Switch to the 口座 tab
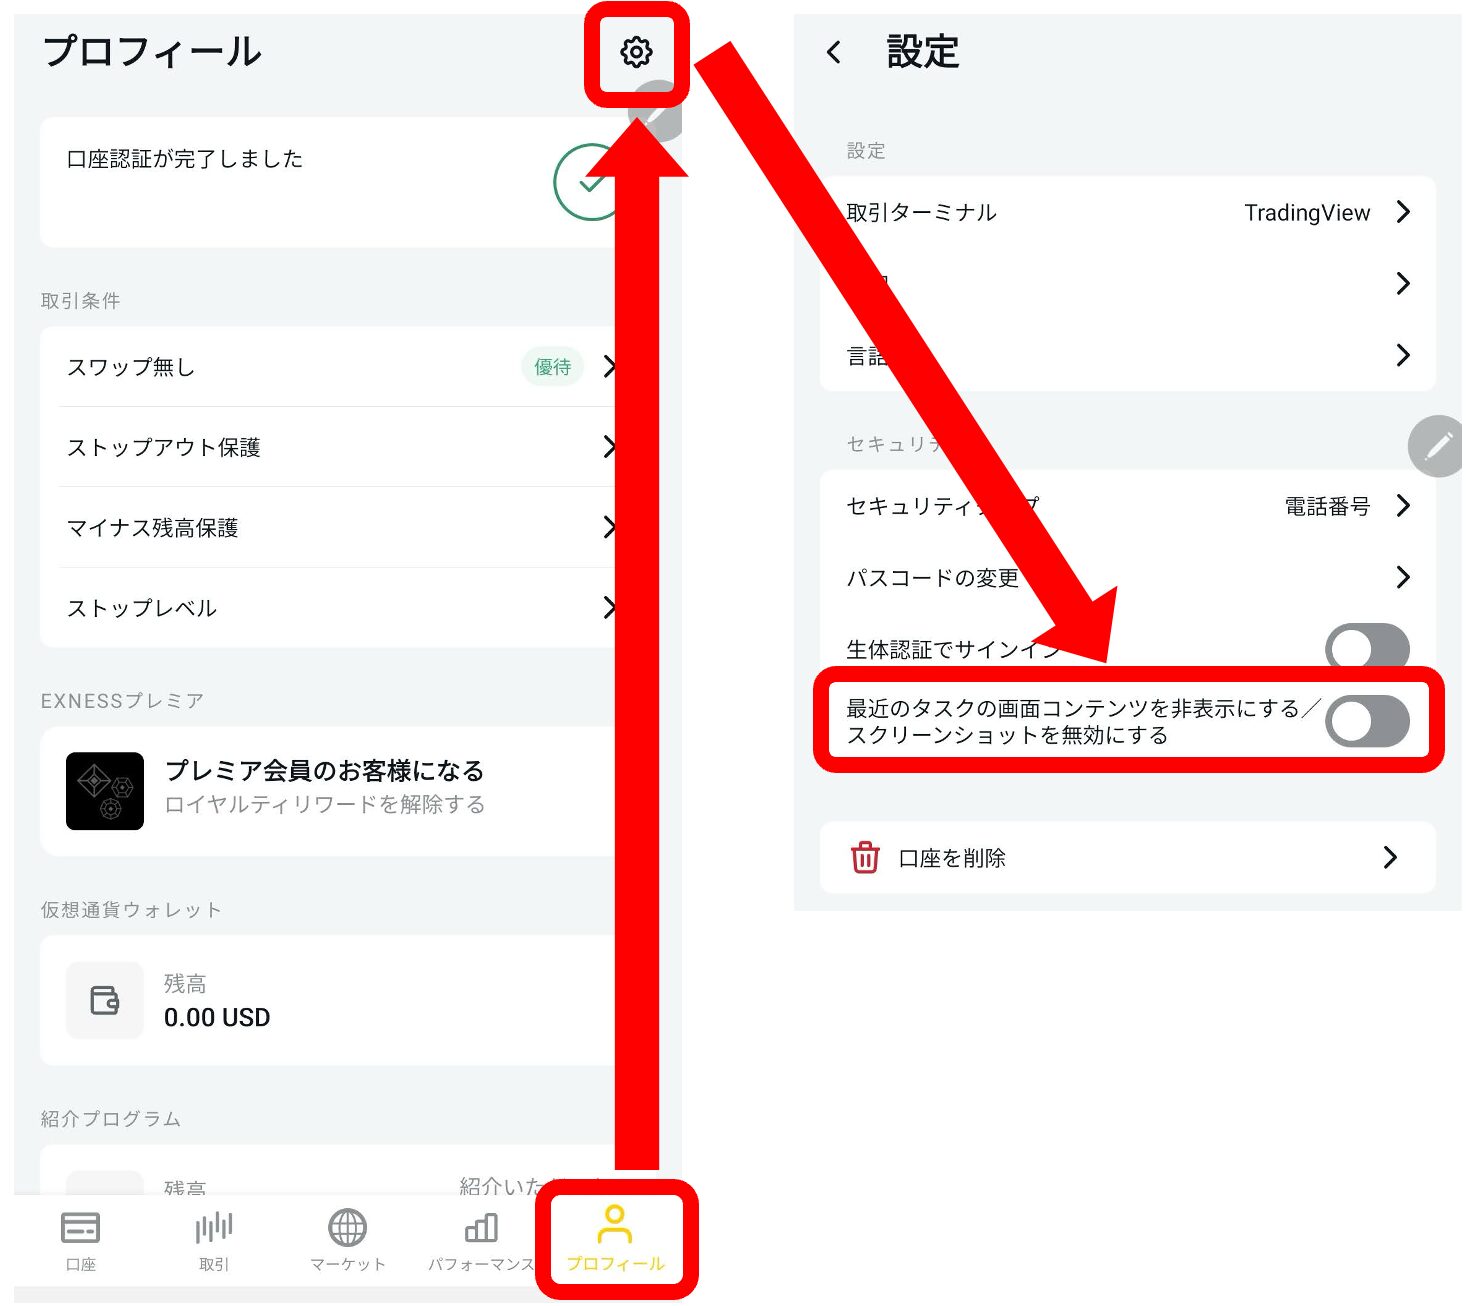The height and width of the screenshot is (1306, 1480). click(80, 1240)
